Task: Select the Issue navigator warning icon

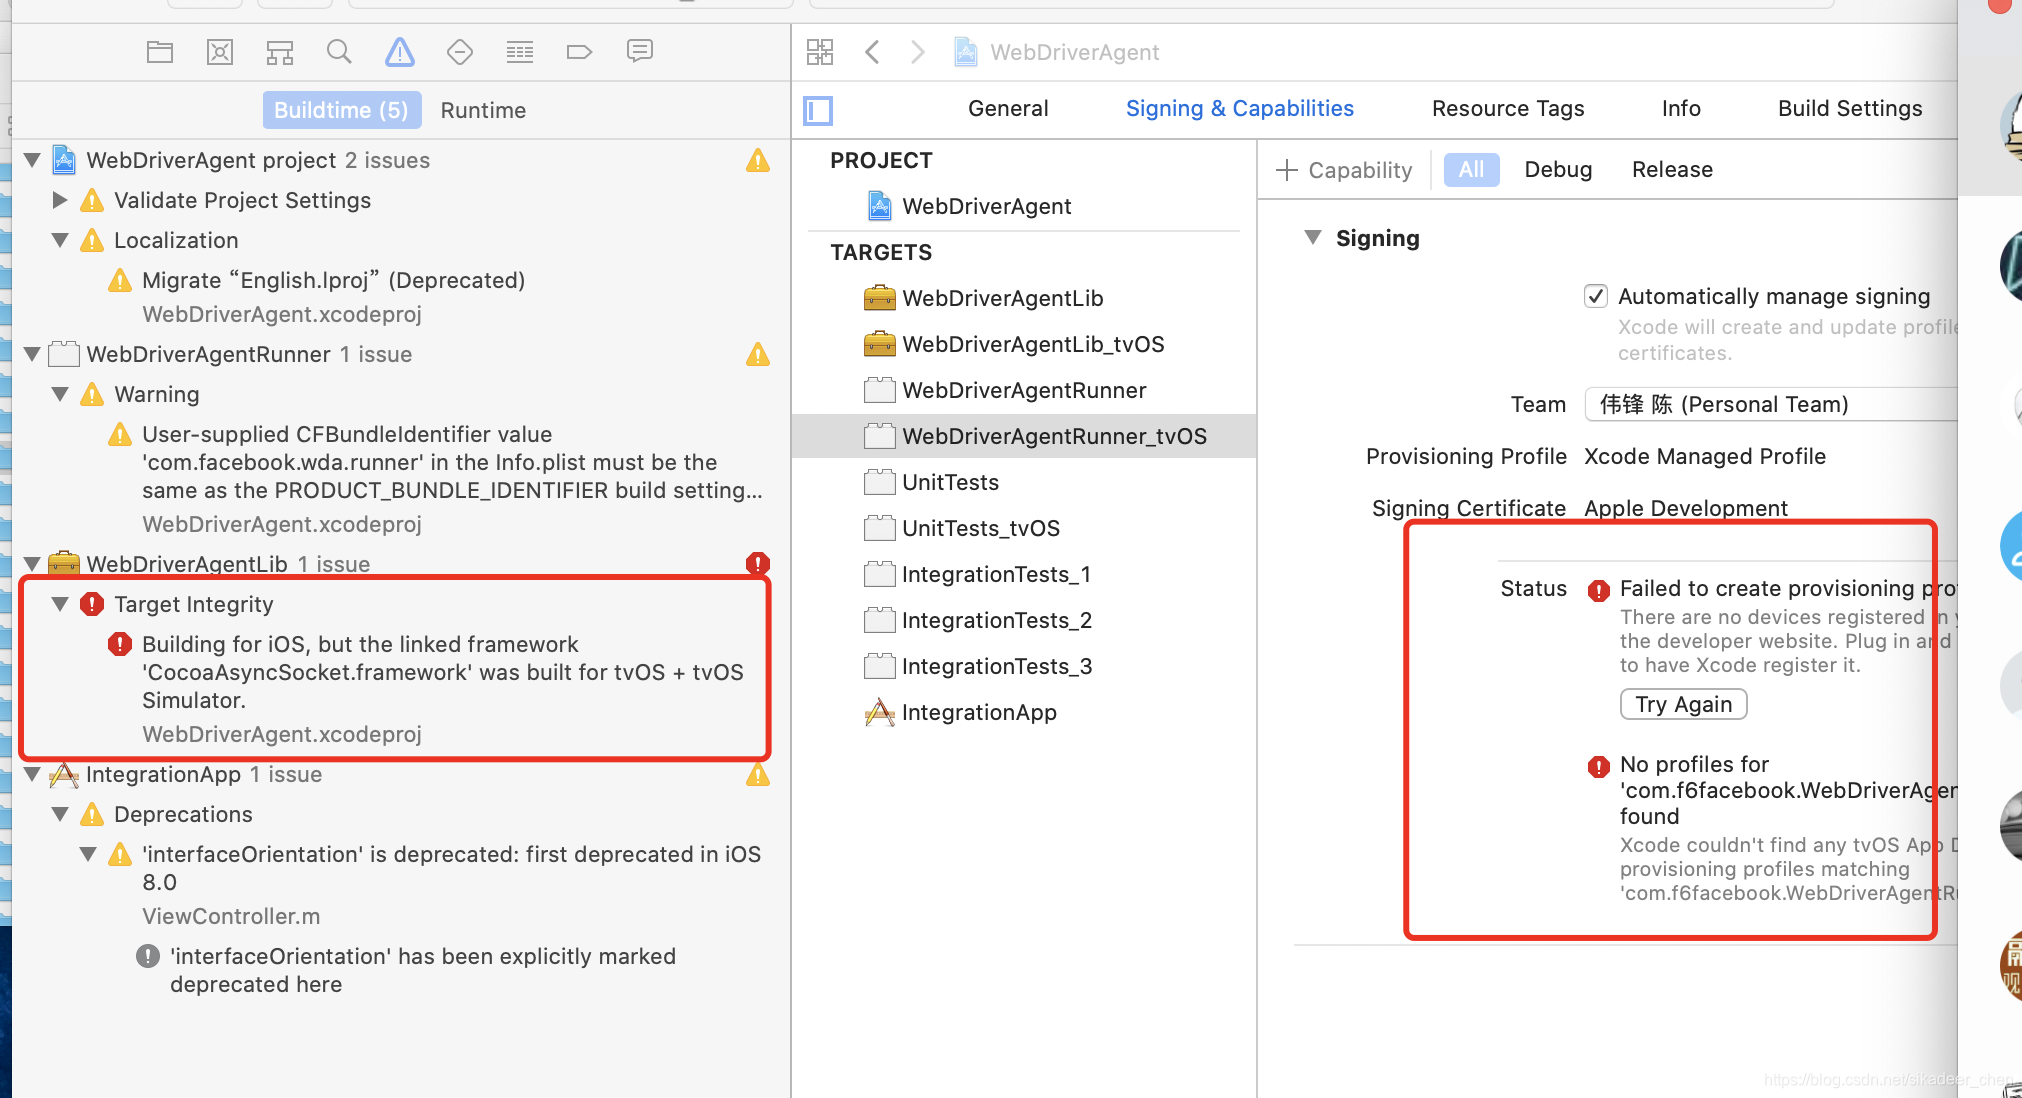Action: 400,52
